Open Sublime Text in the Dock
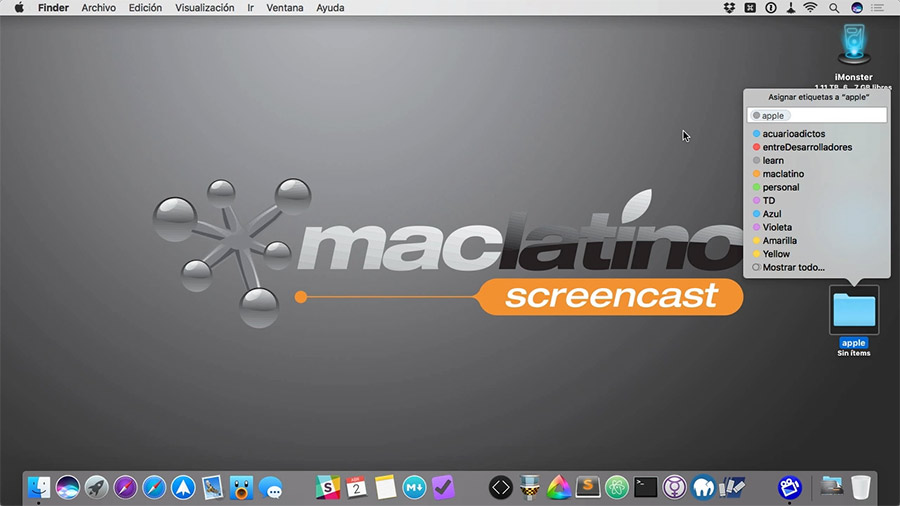This screenshot has height=506, width=900. (x=588, y=488)
